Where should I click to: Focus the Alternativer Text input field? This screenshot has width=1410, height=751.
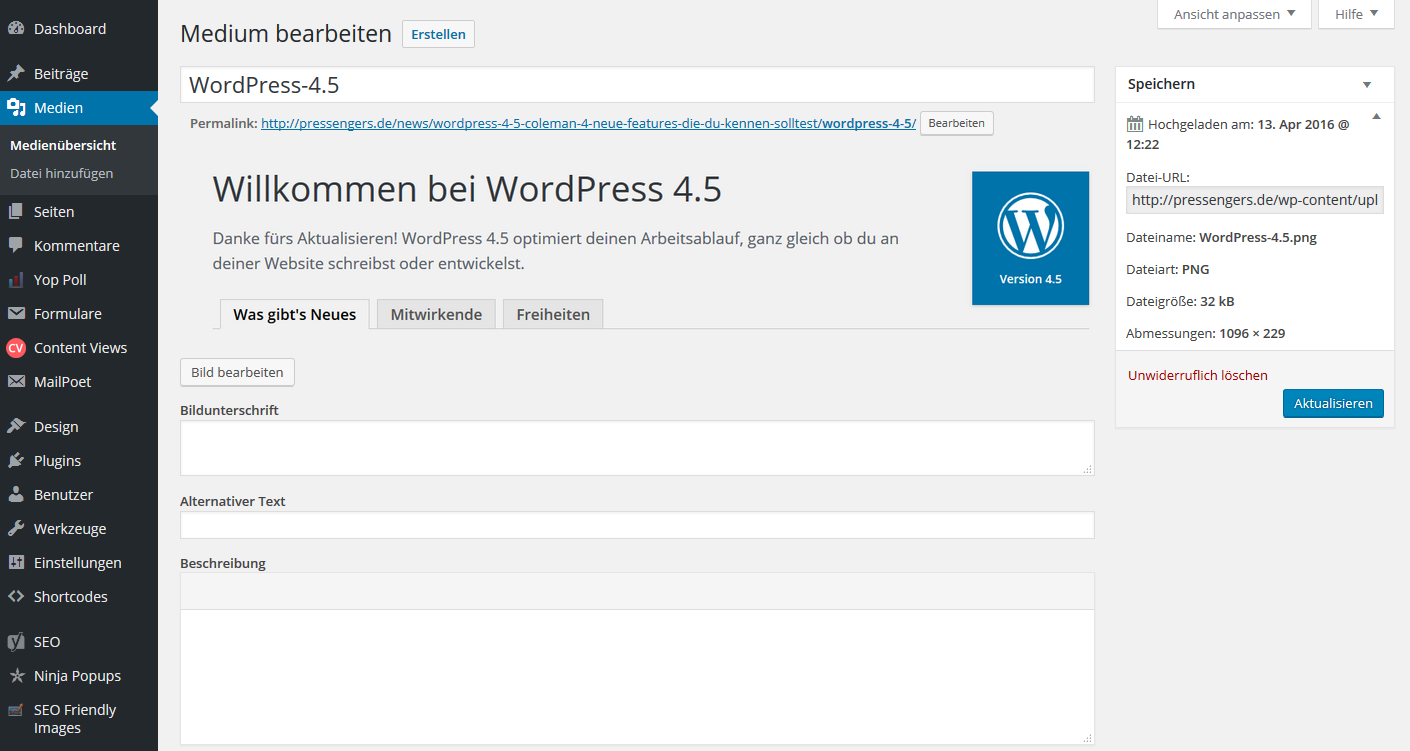tap(637, 525)
